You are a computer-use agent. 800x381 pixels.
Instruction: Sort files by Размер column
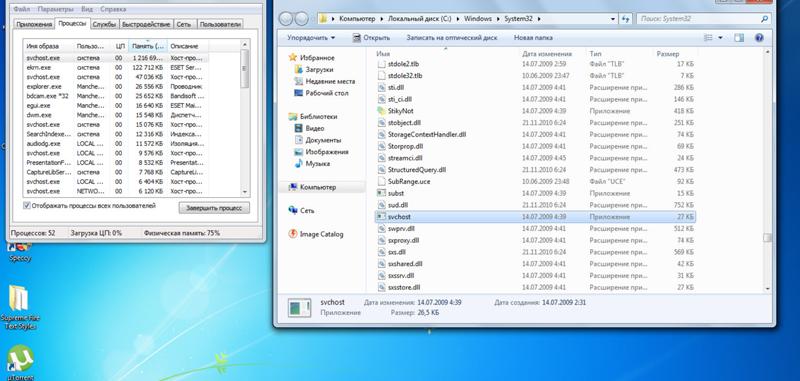pos(667,54)
